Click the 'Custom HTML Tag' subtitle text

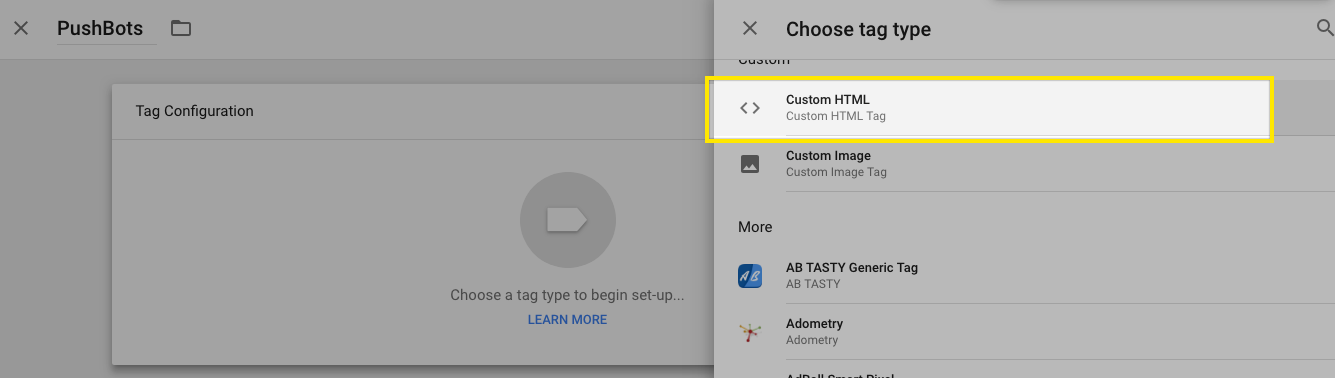pyautogui.click(x=836, y=116)
